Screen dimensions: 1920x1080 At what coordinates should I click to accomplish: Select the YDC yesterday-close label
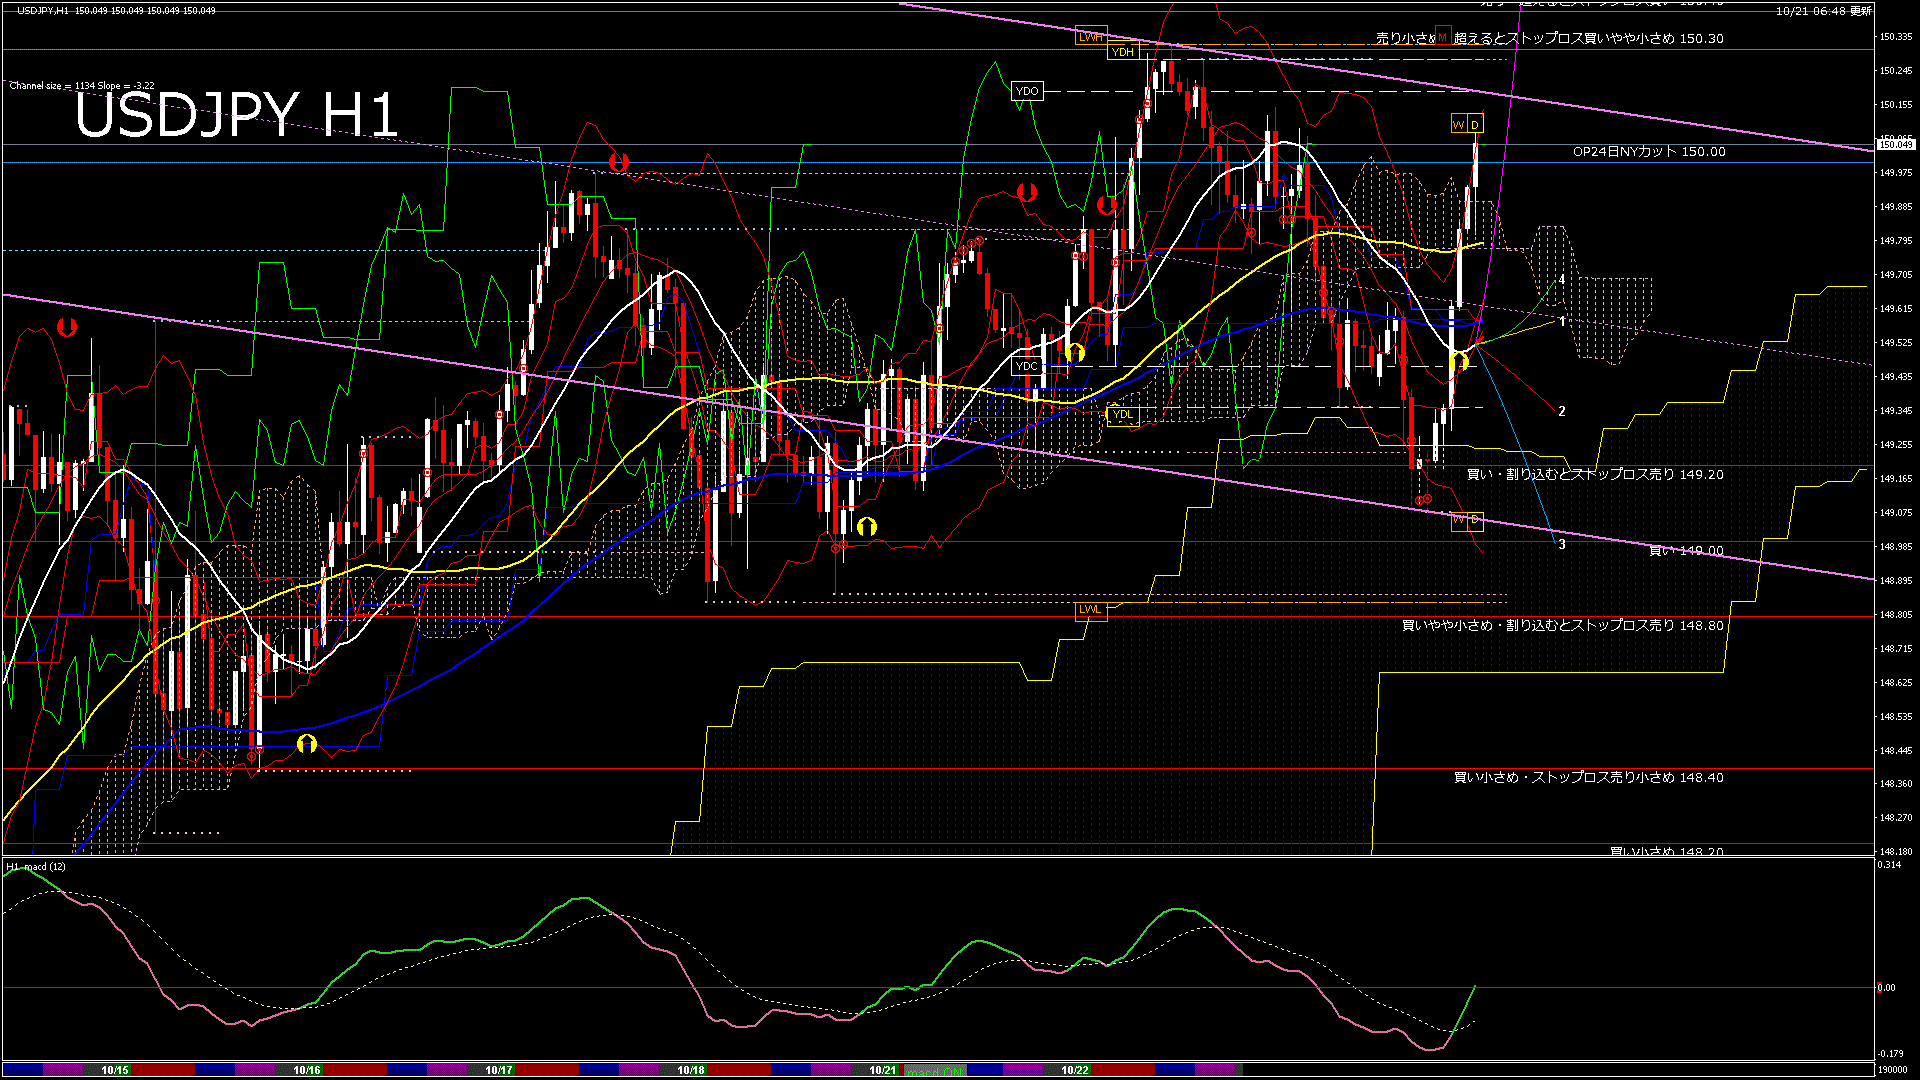tap(1027, 366)
